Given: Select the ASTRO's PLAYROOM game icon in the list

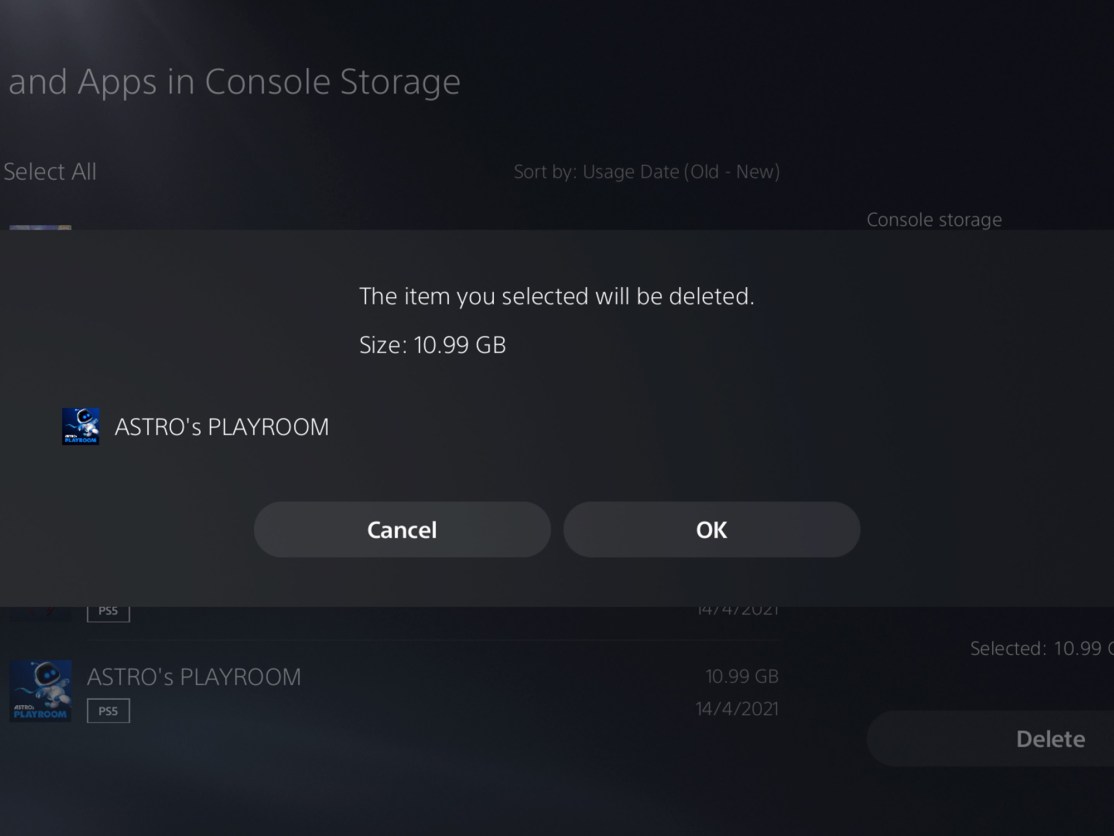Looking at the screenshot, I should tap(40, 690).
